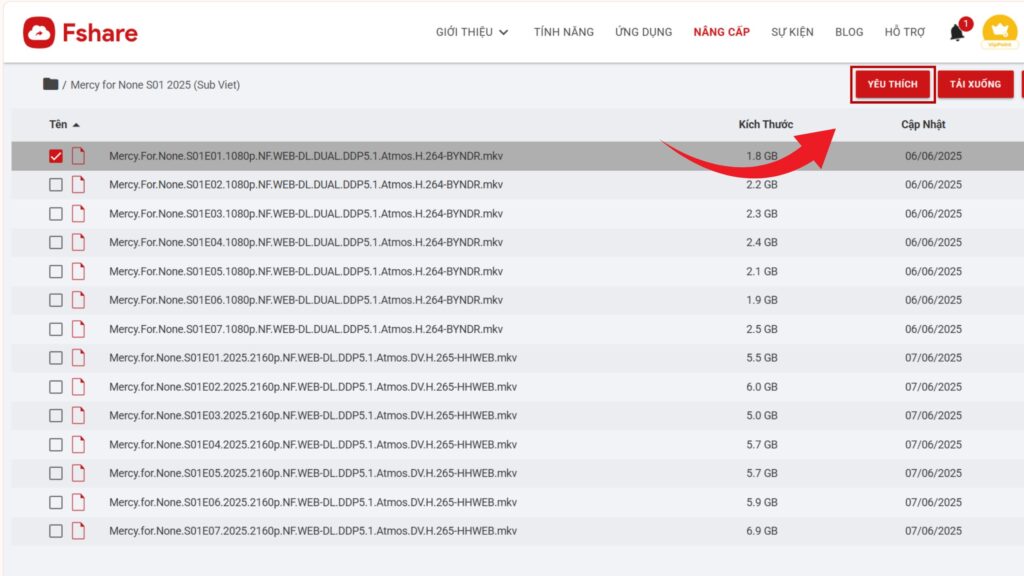The height and width of the screenshot is (576, 1024).
Task: Click file icon of S01E04 1080p BYNDR
Action: point(78,242)
